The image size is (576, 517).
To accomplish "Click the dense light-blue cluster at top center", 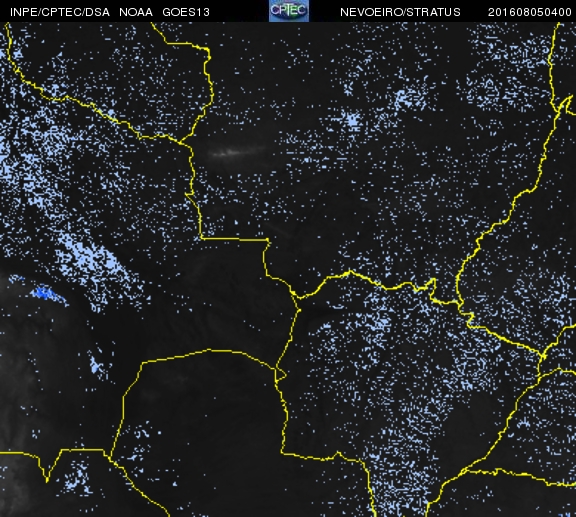I will (353, 120).
